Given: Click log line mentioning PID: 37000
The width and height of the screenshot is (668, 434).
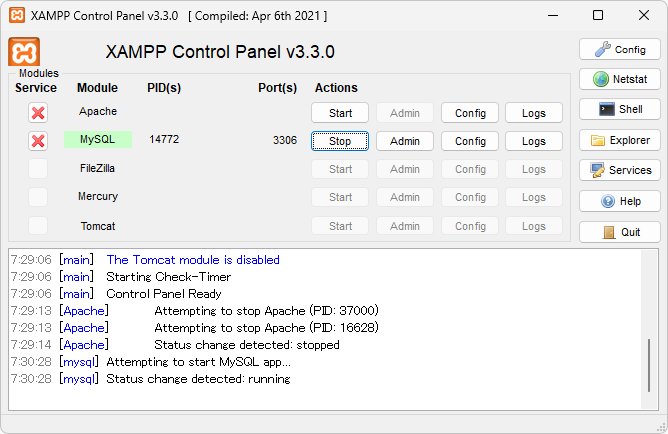Looking at the screenshot, I should pos(266,311).
